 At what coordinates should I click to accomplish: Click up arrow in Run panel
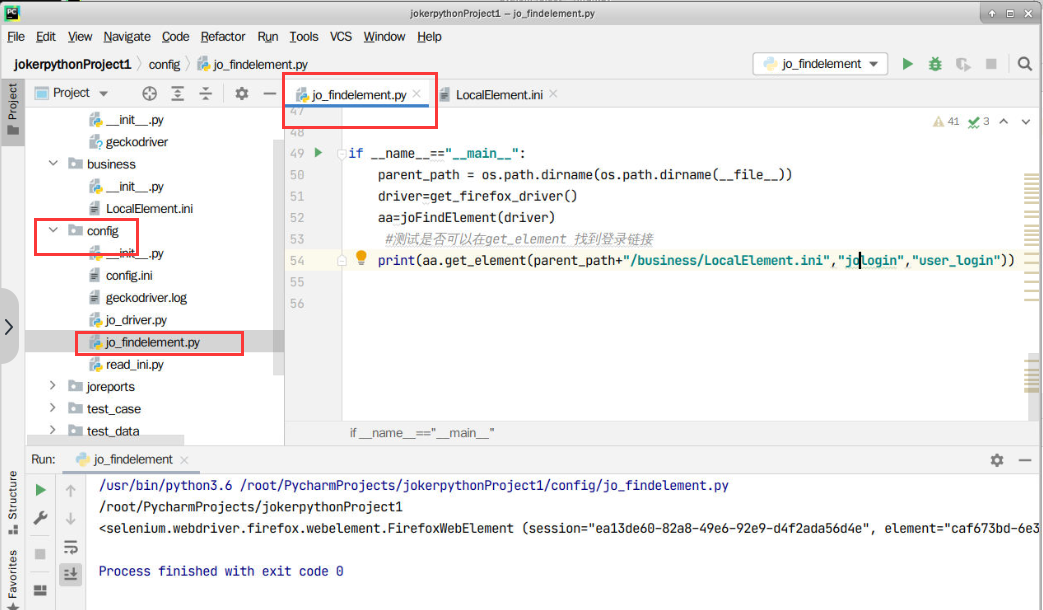coord(71,491)
